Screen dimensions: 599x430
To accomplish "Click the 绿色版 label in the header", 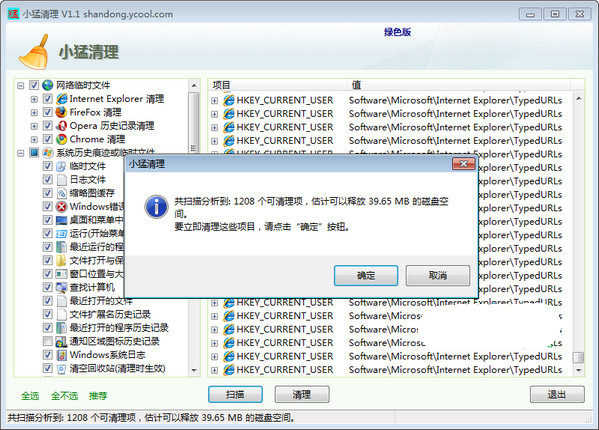I will point(397,32).
